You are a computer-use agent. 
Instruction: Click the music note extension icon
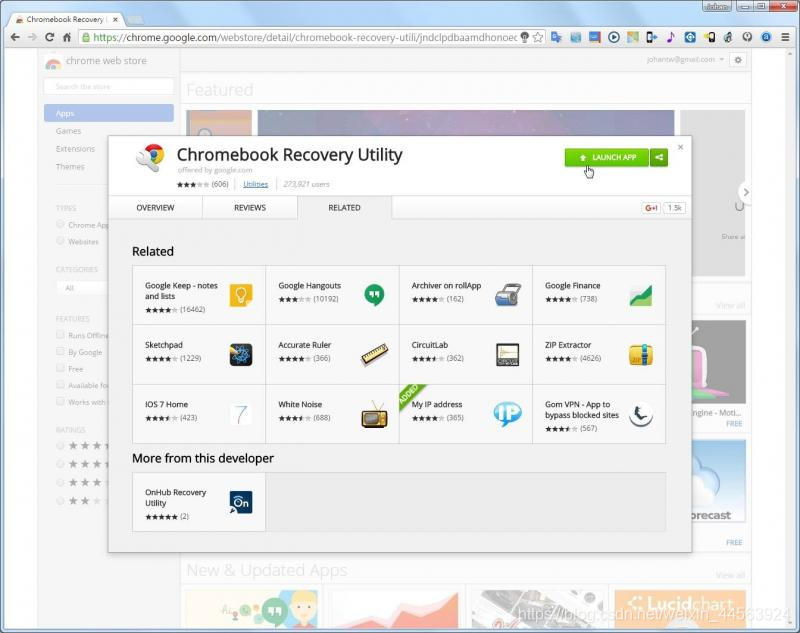click(x=670, y=37)
